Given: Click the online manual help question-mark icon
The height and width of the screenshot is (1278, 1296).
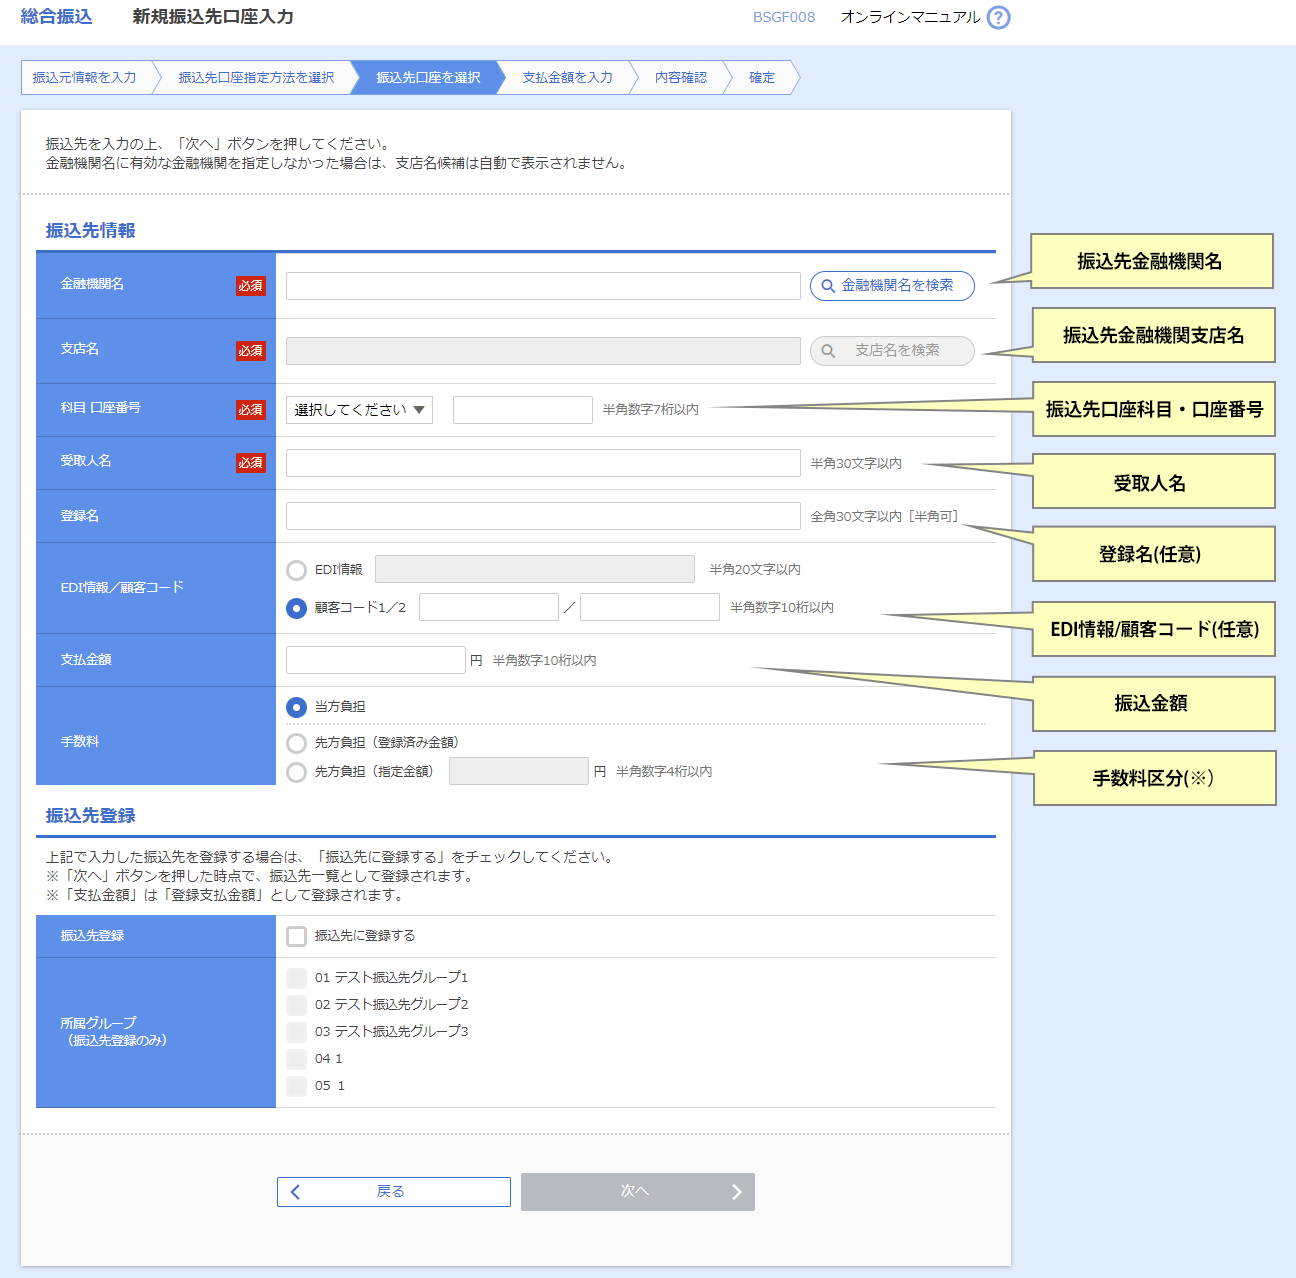Looking at the screenshot, I should point(998,18).
